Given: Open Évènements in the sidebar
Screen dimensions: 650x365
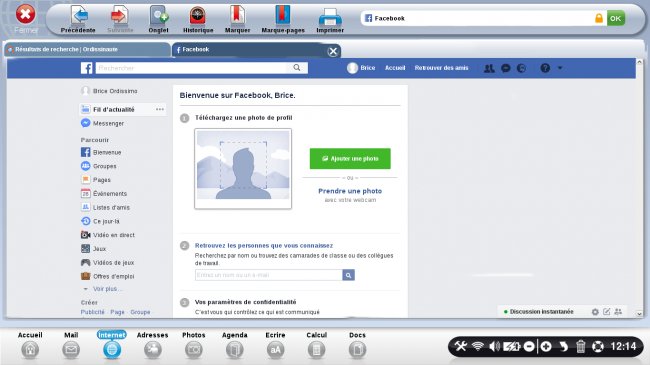Looking at the screenshot, I should click(104, 193).
